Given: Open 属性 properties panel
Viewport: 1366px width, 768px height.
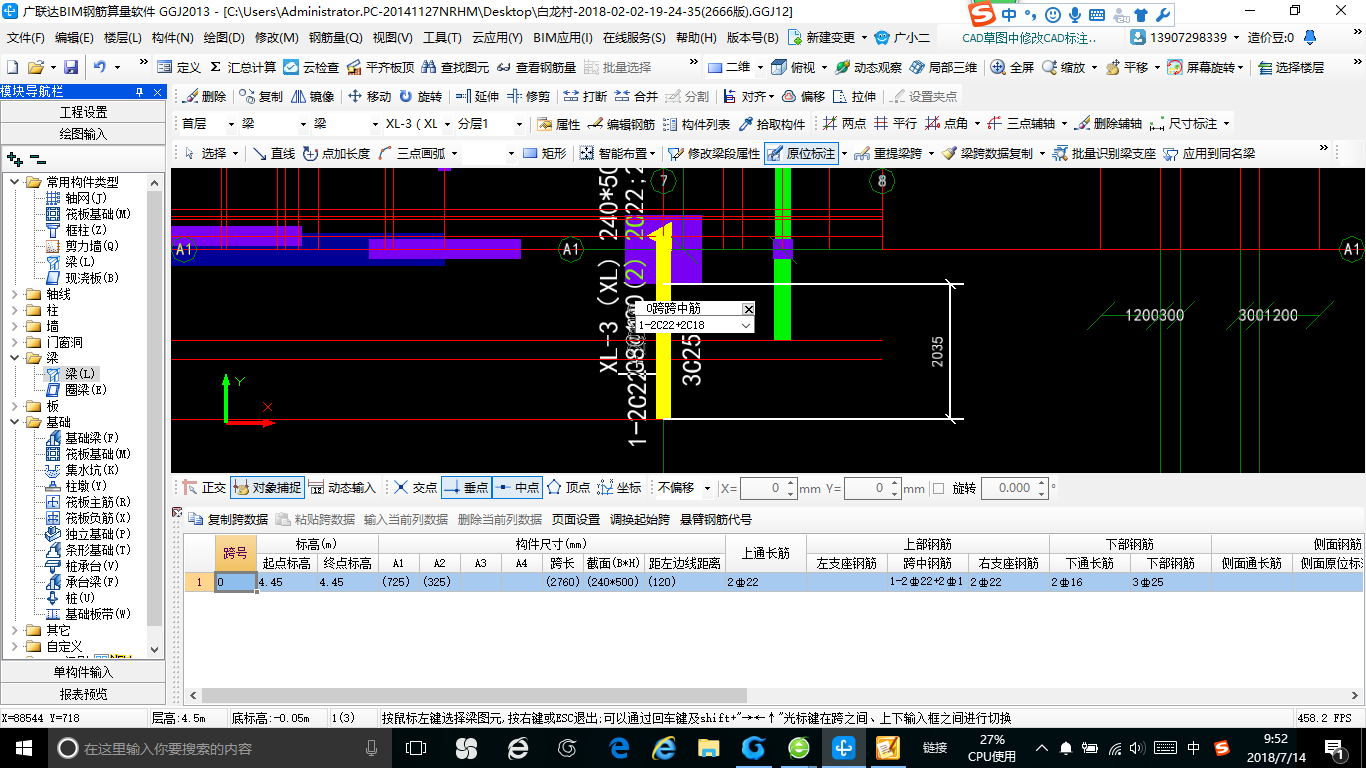Looking at the screenshot, I should click(x=559, y=124).
